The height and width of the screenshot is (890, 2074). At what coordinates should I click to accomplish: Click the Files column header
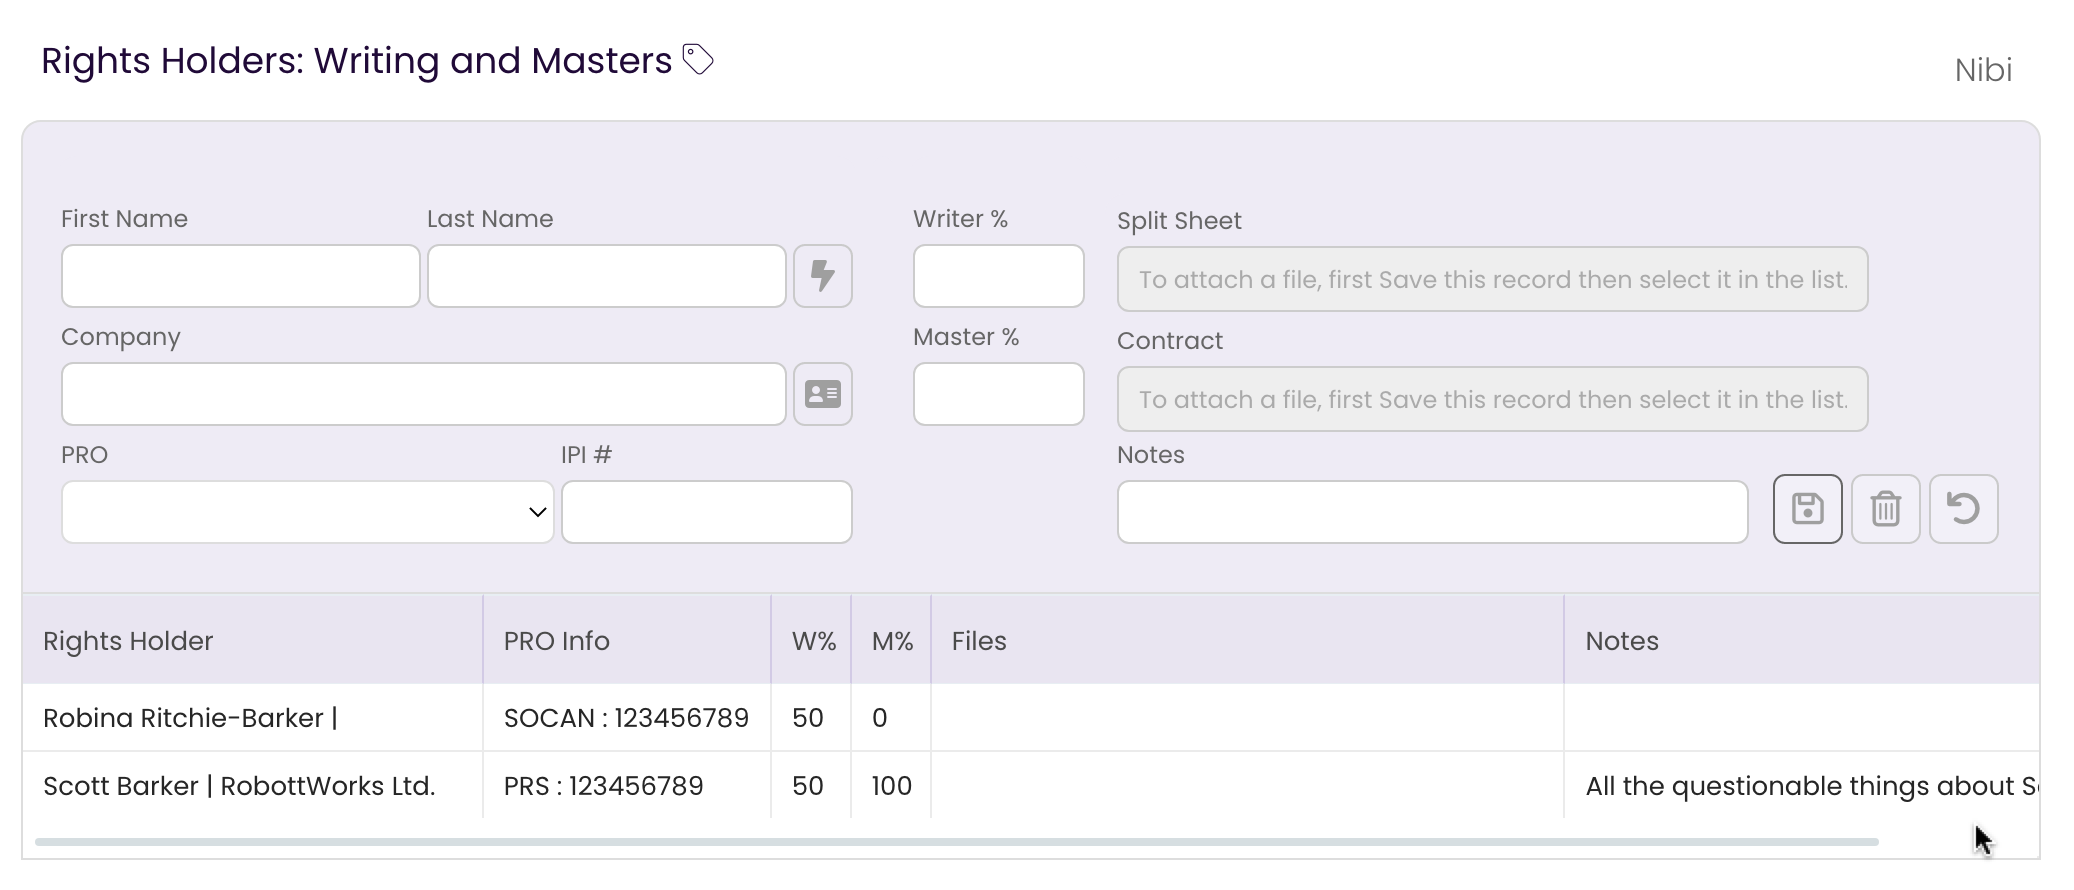[1248, 640]
